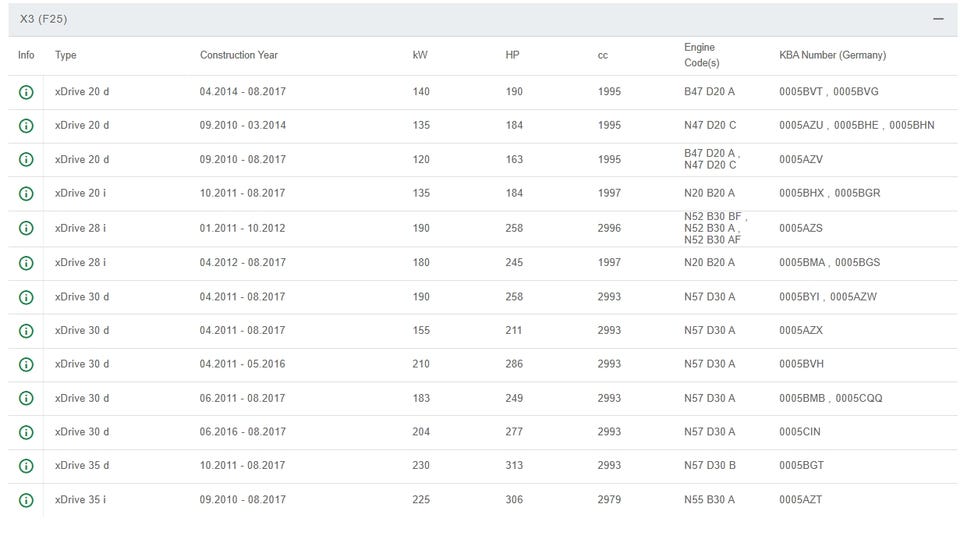Image resolution: width=960 pixels, height=536 pixels.
Task: Open info icon for xDrive 30 d 183 kW row
Action: tap(26, 399)
